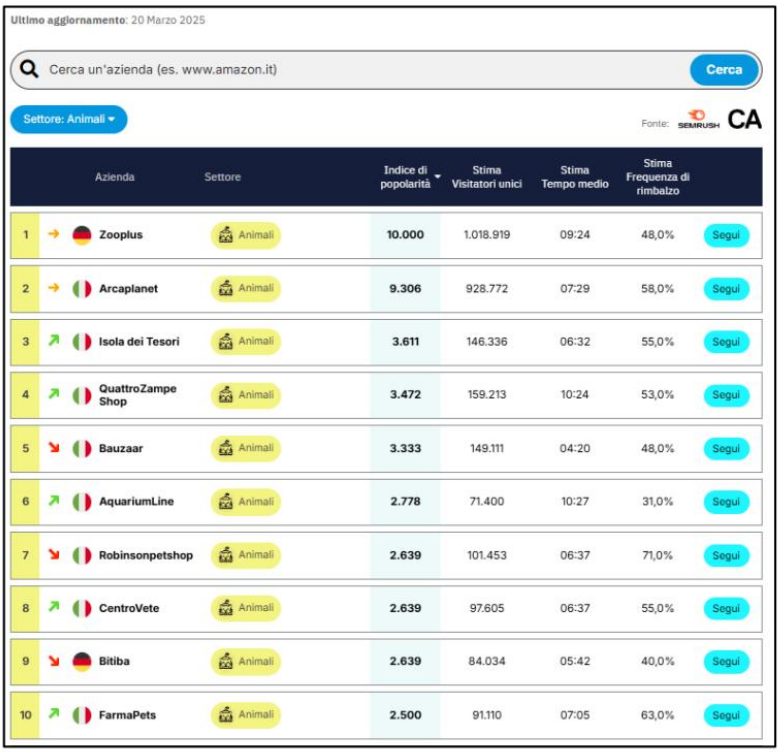Click the Azienda column header

point(115,177)
